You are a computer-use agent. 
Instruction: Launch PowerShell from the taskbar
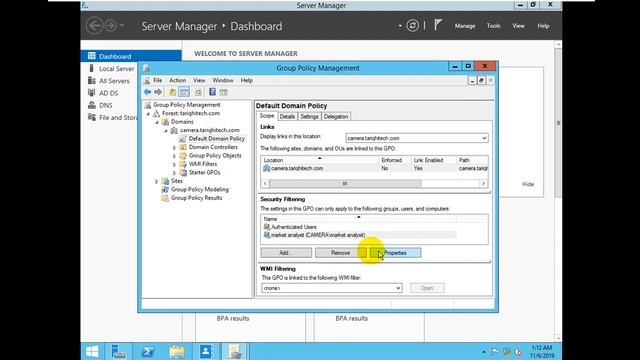pyautogui.click(x=147, y=351)
